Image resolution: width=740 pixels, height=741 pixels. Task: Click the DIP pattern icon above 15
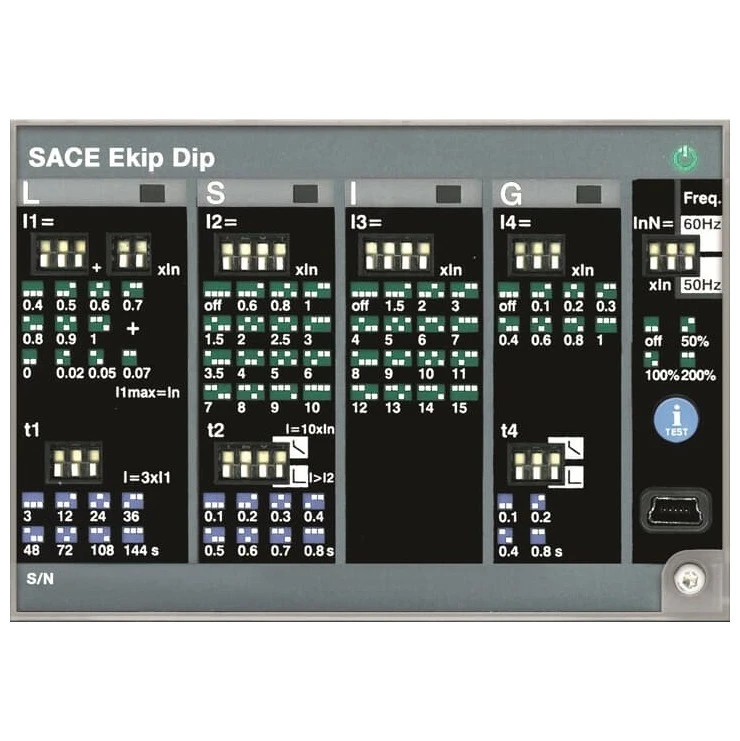coord(464,392)
